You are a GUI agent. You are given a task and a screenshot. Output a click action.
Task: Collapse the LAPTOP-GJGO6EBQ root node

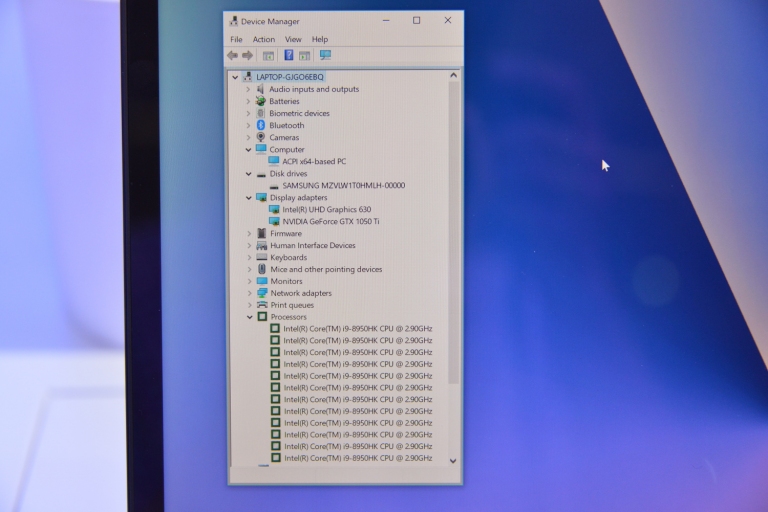tap(235, 77)
